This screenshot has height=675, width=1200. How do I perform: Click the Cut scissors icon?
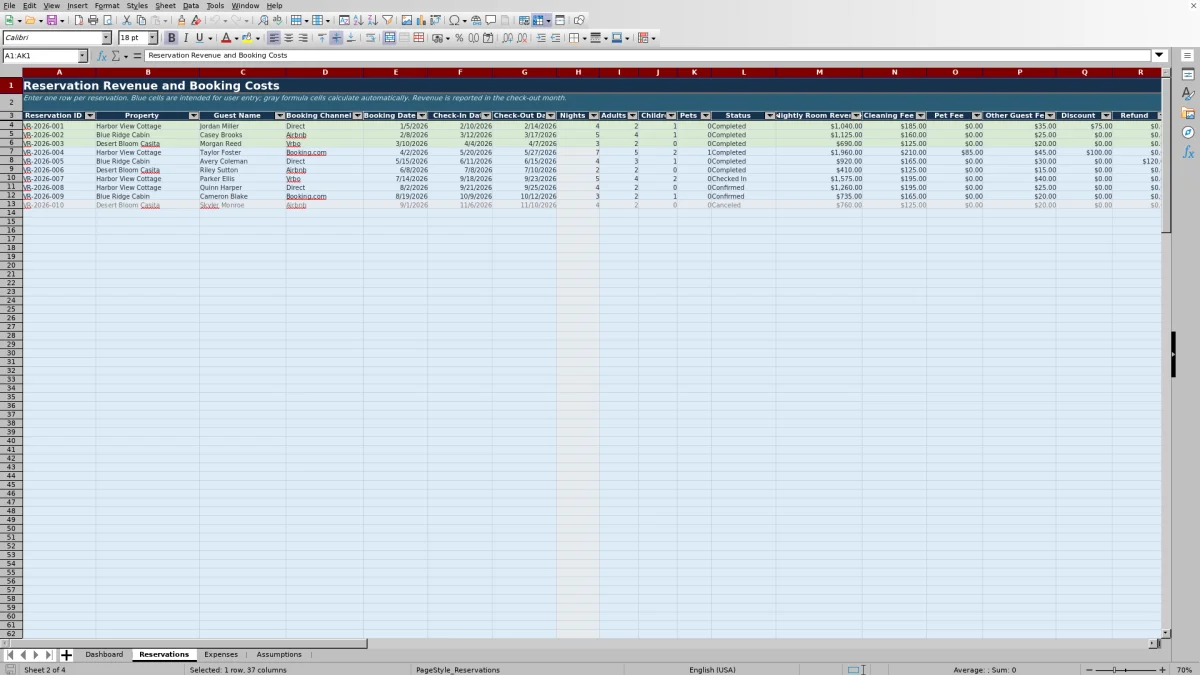[x=126, y=20]
